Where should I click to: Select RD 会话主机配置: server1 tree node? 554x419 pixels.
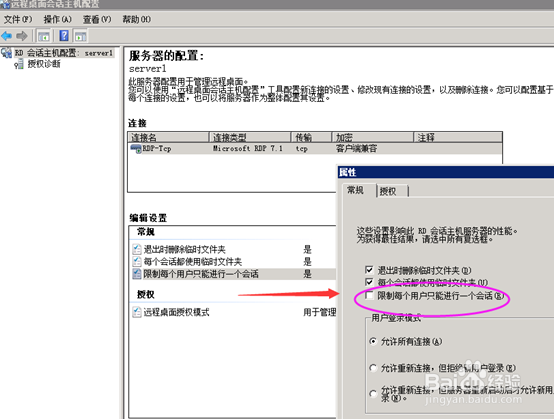coord(64,53)
